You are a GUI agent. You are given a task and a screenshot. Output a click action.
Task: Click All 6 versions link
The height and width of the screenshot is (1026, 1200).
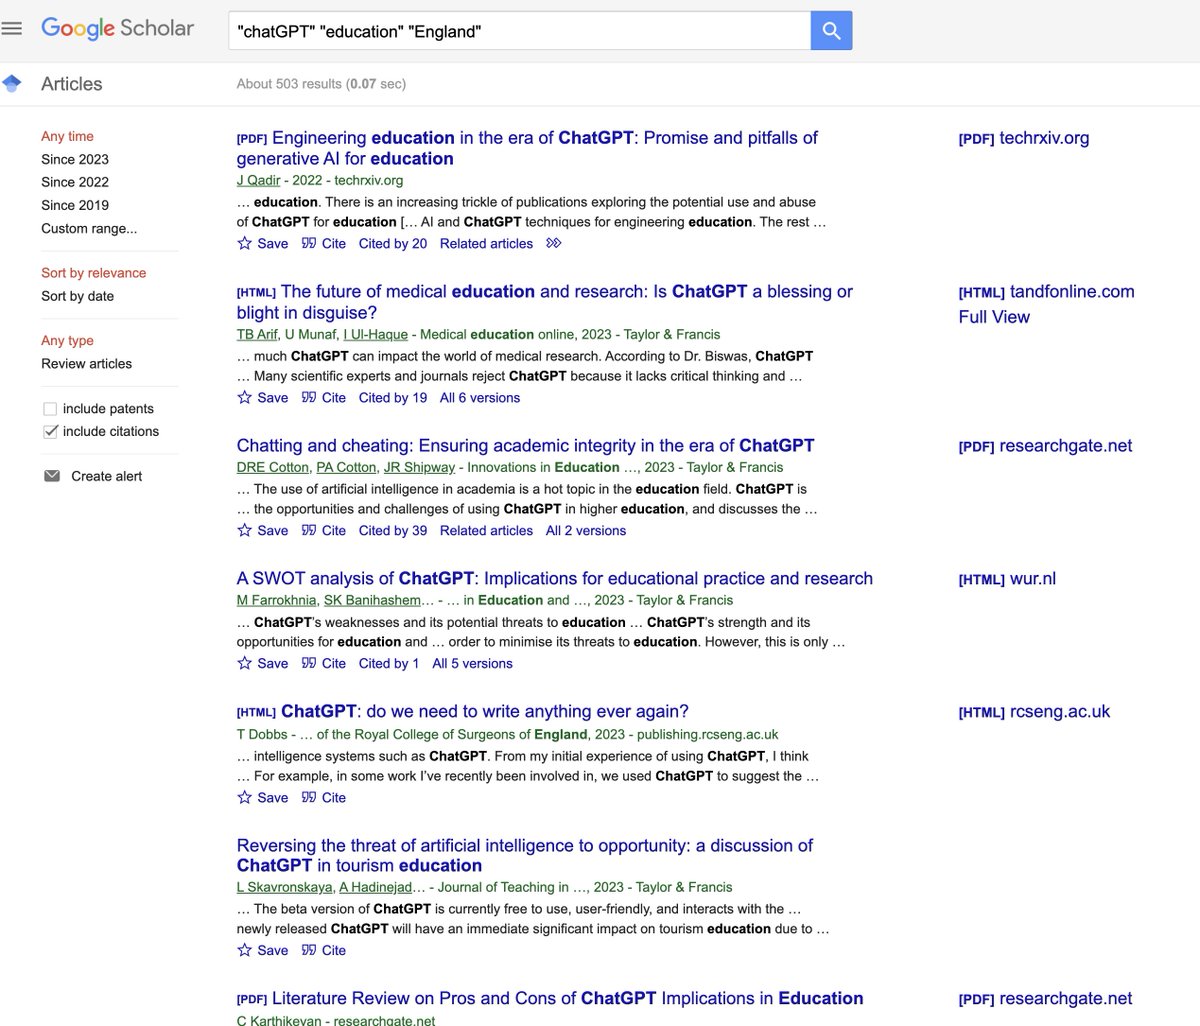tap(480, 397)
